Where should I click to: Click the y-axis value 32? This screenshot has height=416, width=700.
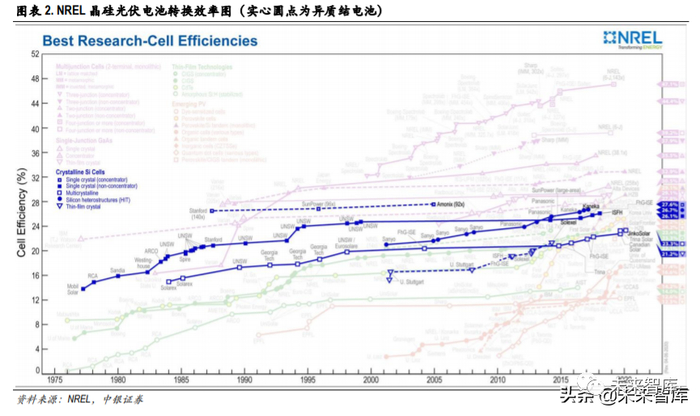click(35, 178)
